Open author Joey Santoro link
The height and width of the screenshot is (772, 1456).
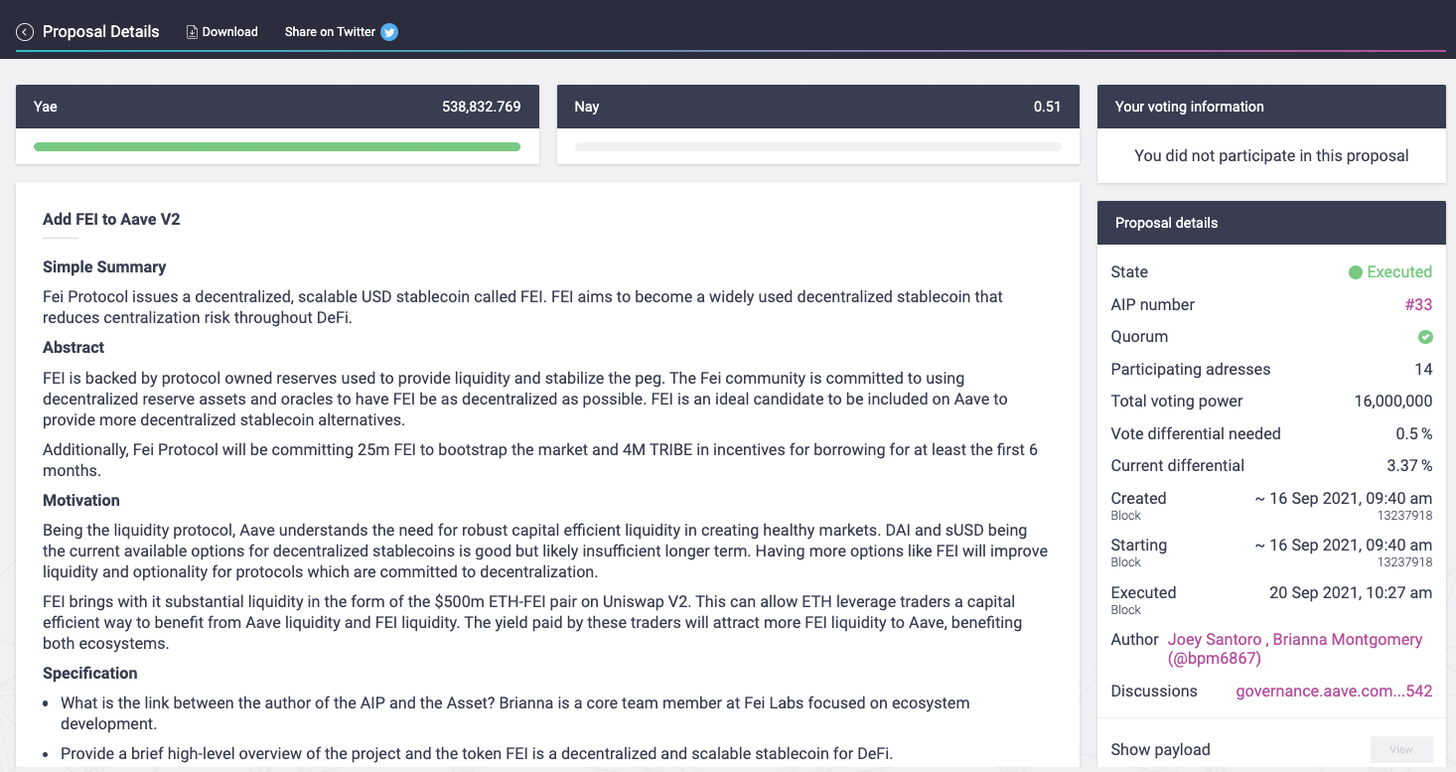click(1213, 639)
